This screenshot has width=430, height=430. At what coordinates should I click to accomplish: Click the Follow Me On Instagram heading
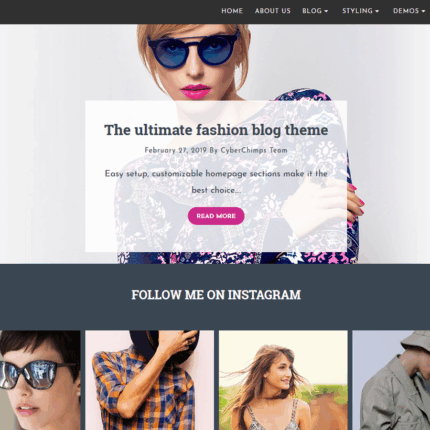click(x=216, y=295)
